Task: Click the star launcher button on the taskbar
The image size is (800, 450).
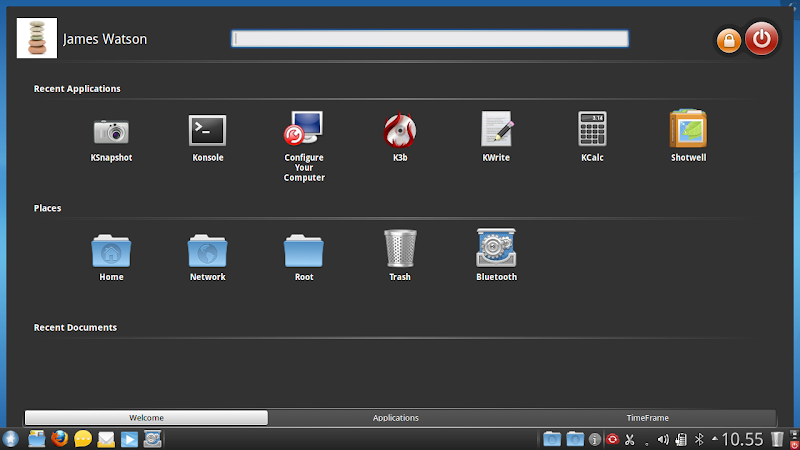Action: click(10, 439)
